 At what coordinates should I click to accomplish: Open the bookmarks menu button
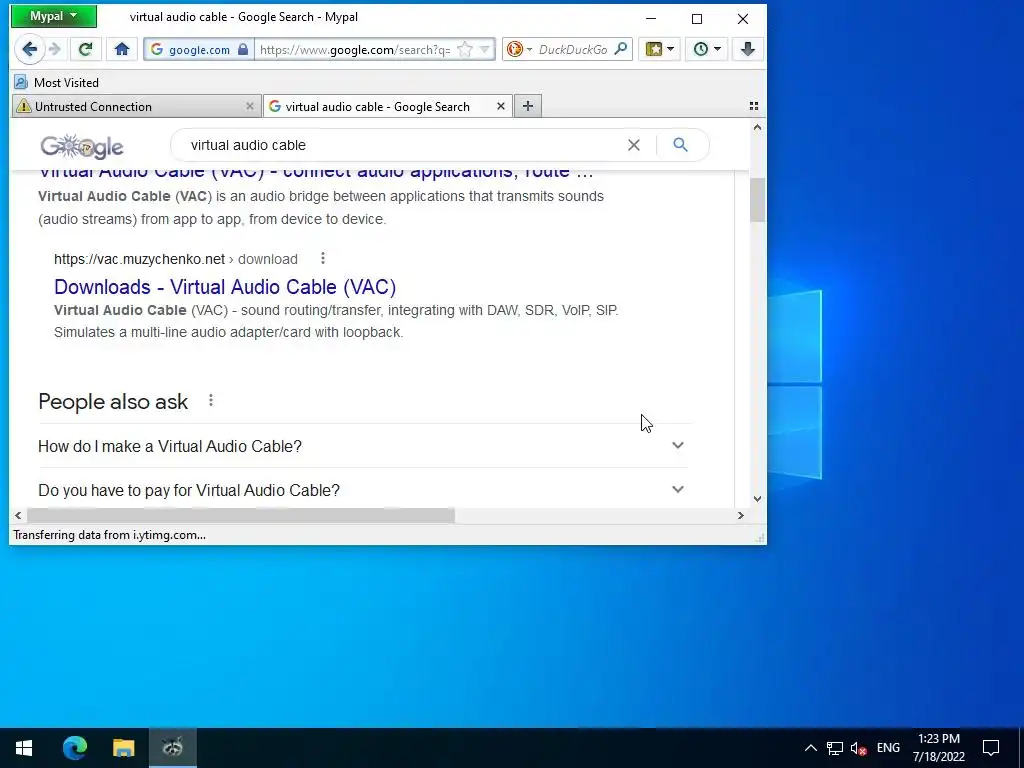(x=660, y=49)
